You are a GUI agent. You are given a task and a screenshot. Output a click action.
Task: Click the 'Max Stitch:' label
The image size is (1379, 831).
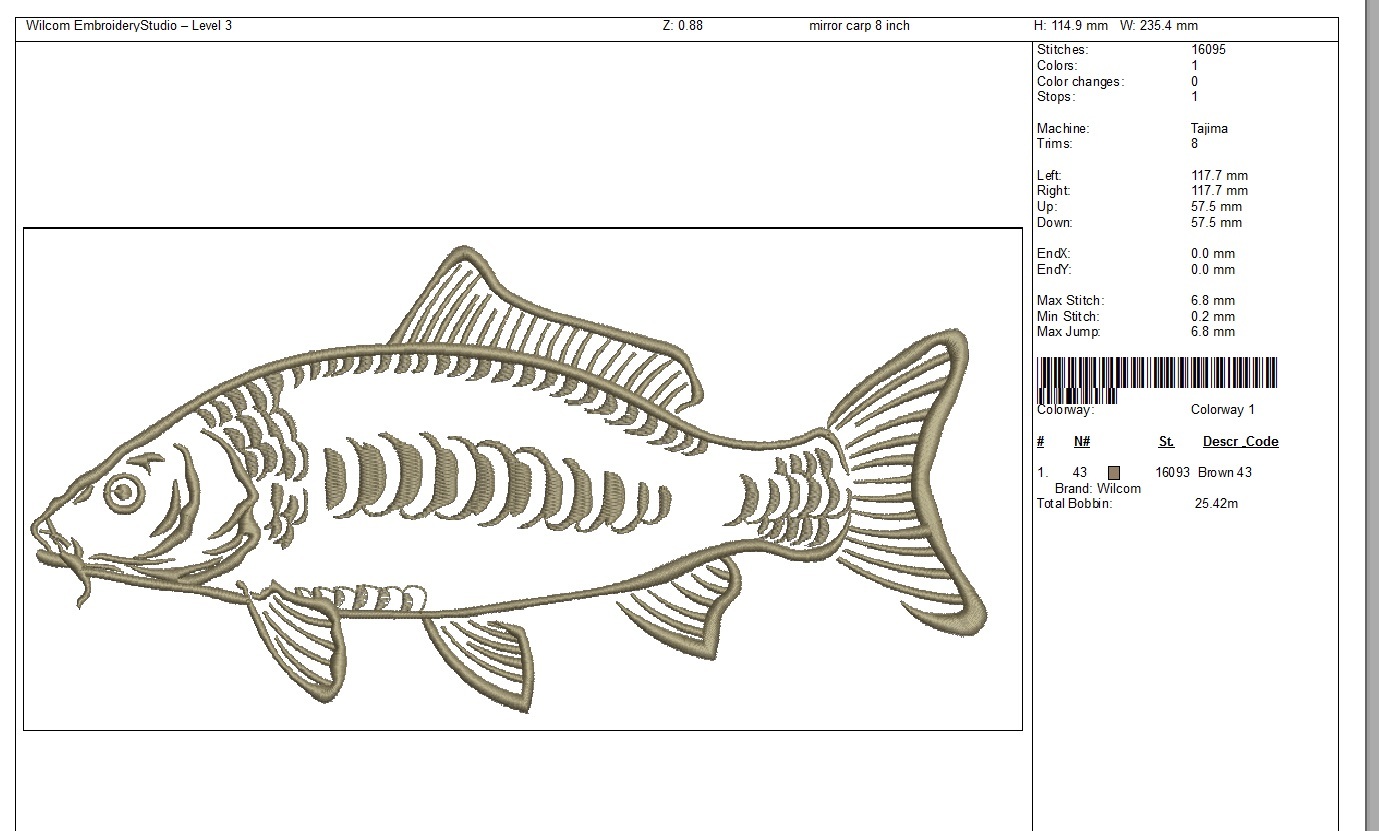(x=1071, y=301)
